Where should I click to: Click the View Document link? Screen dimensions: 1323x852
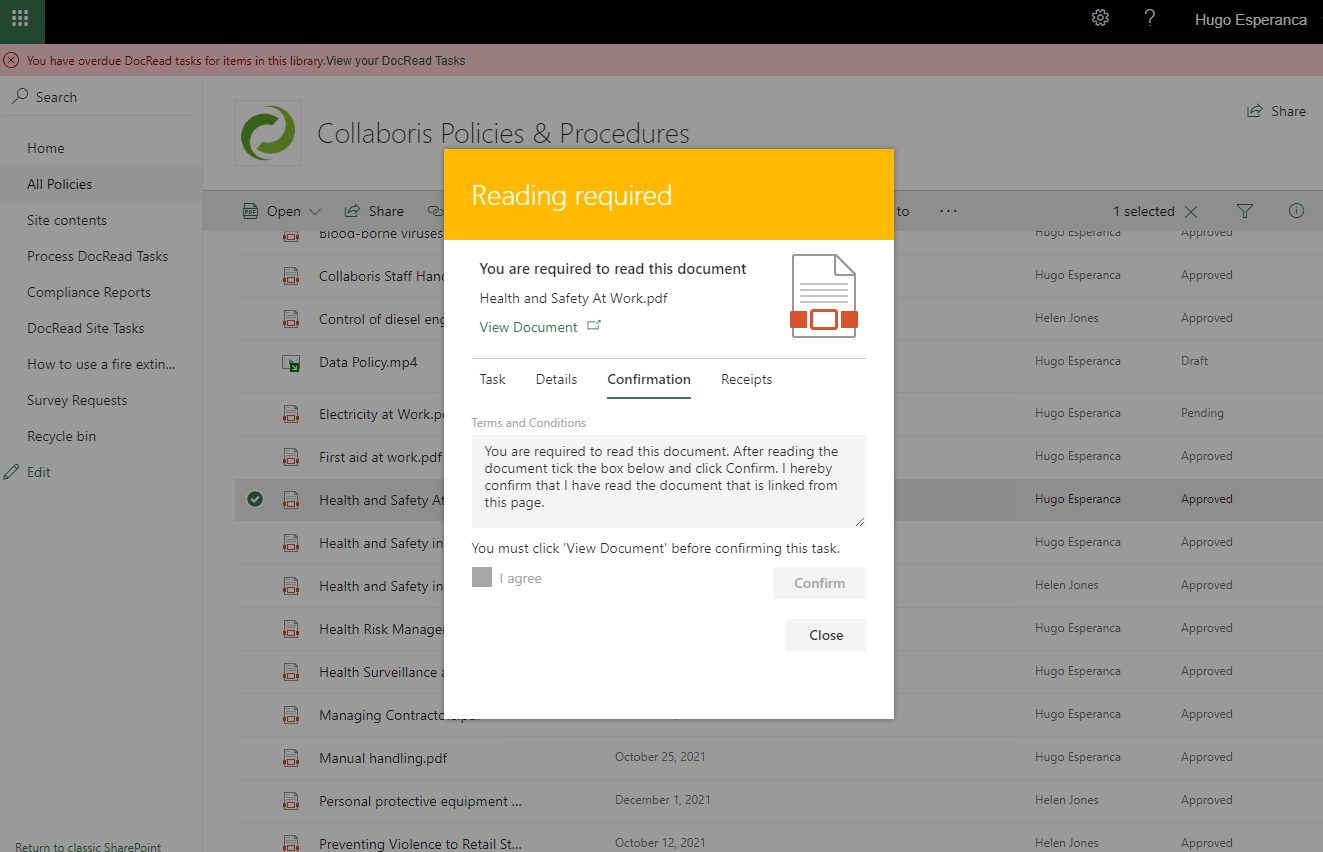coord(529,327)
